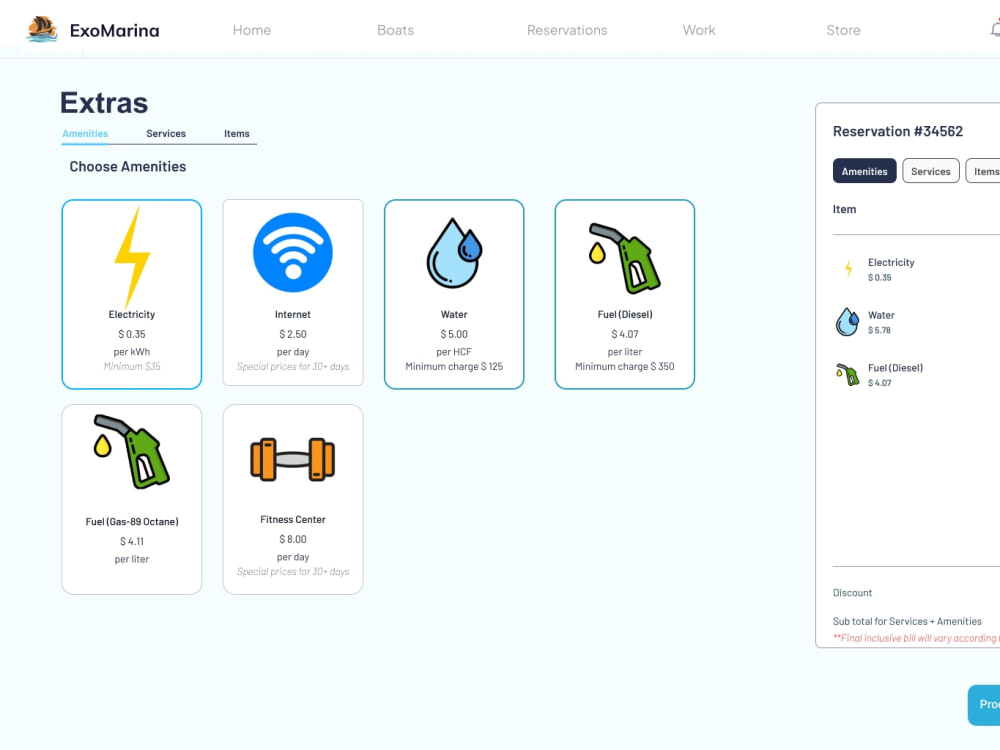Choose the Fitness Center dumbbell icon

(293, 459)
